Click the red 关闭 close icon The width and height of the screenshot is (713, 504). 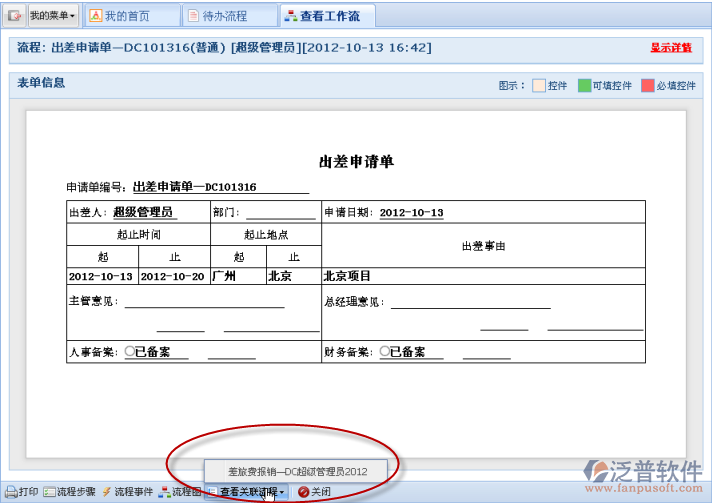click(x=303, y=492)
